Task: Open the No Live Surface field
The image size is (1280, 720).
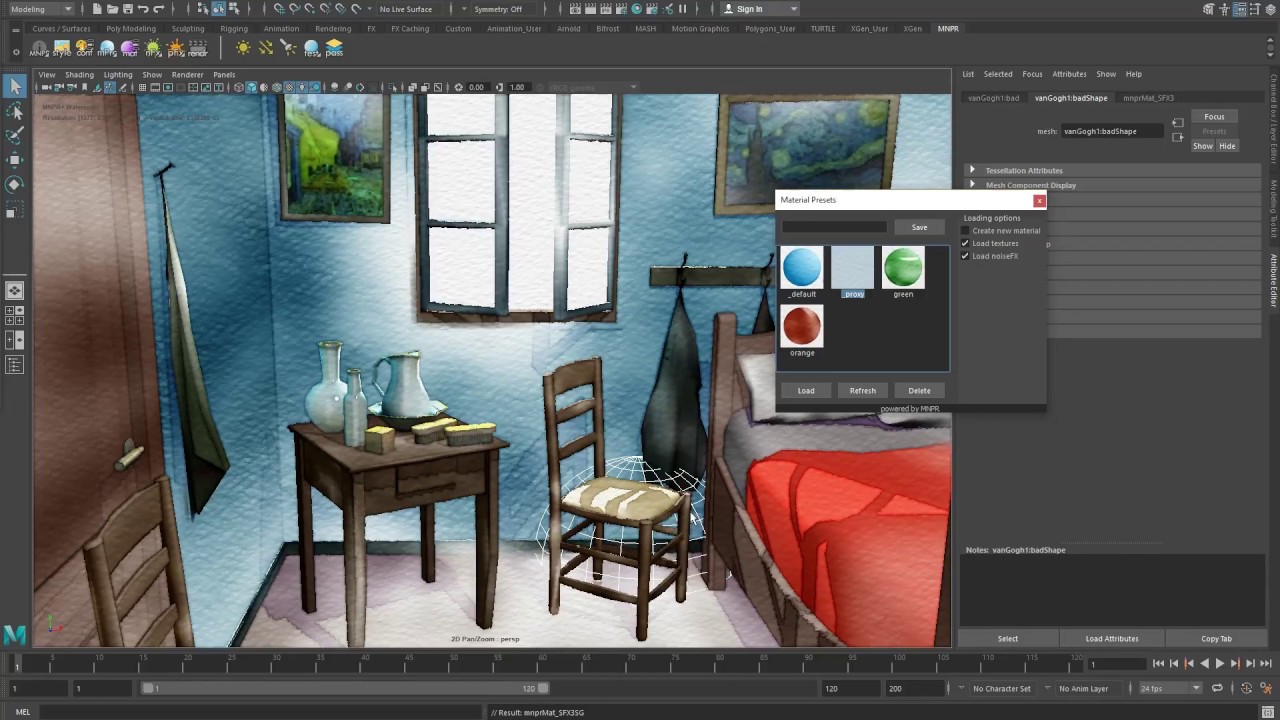Action: (411, 9)
